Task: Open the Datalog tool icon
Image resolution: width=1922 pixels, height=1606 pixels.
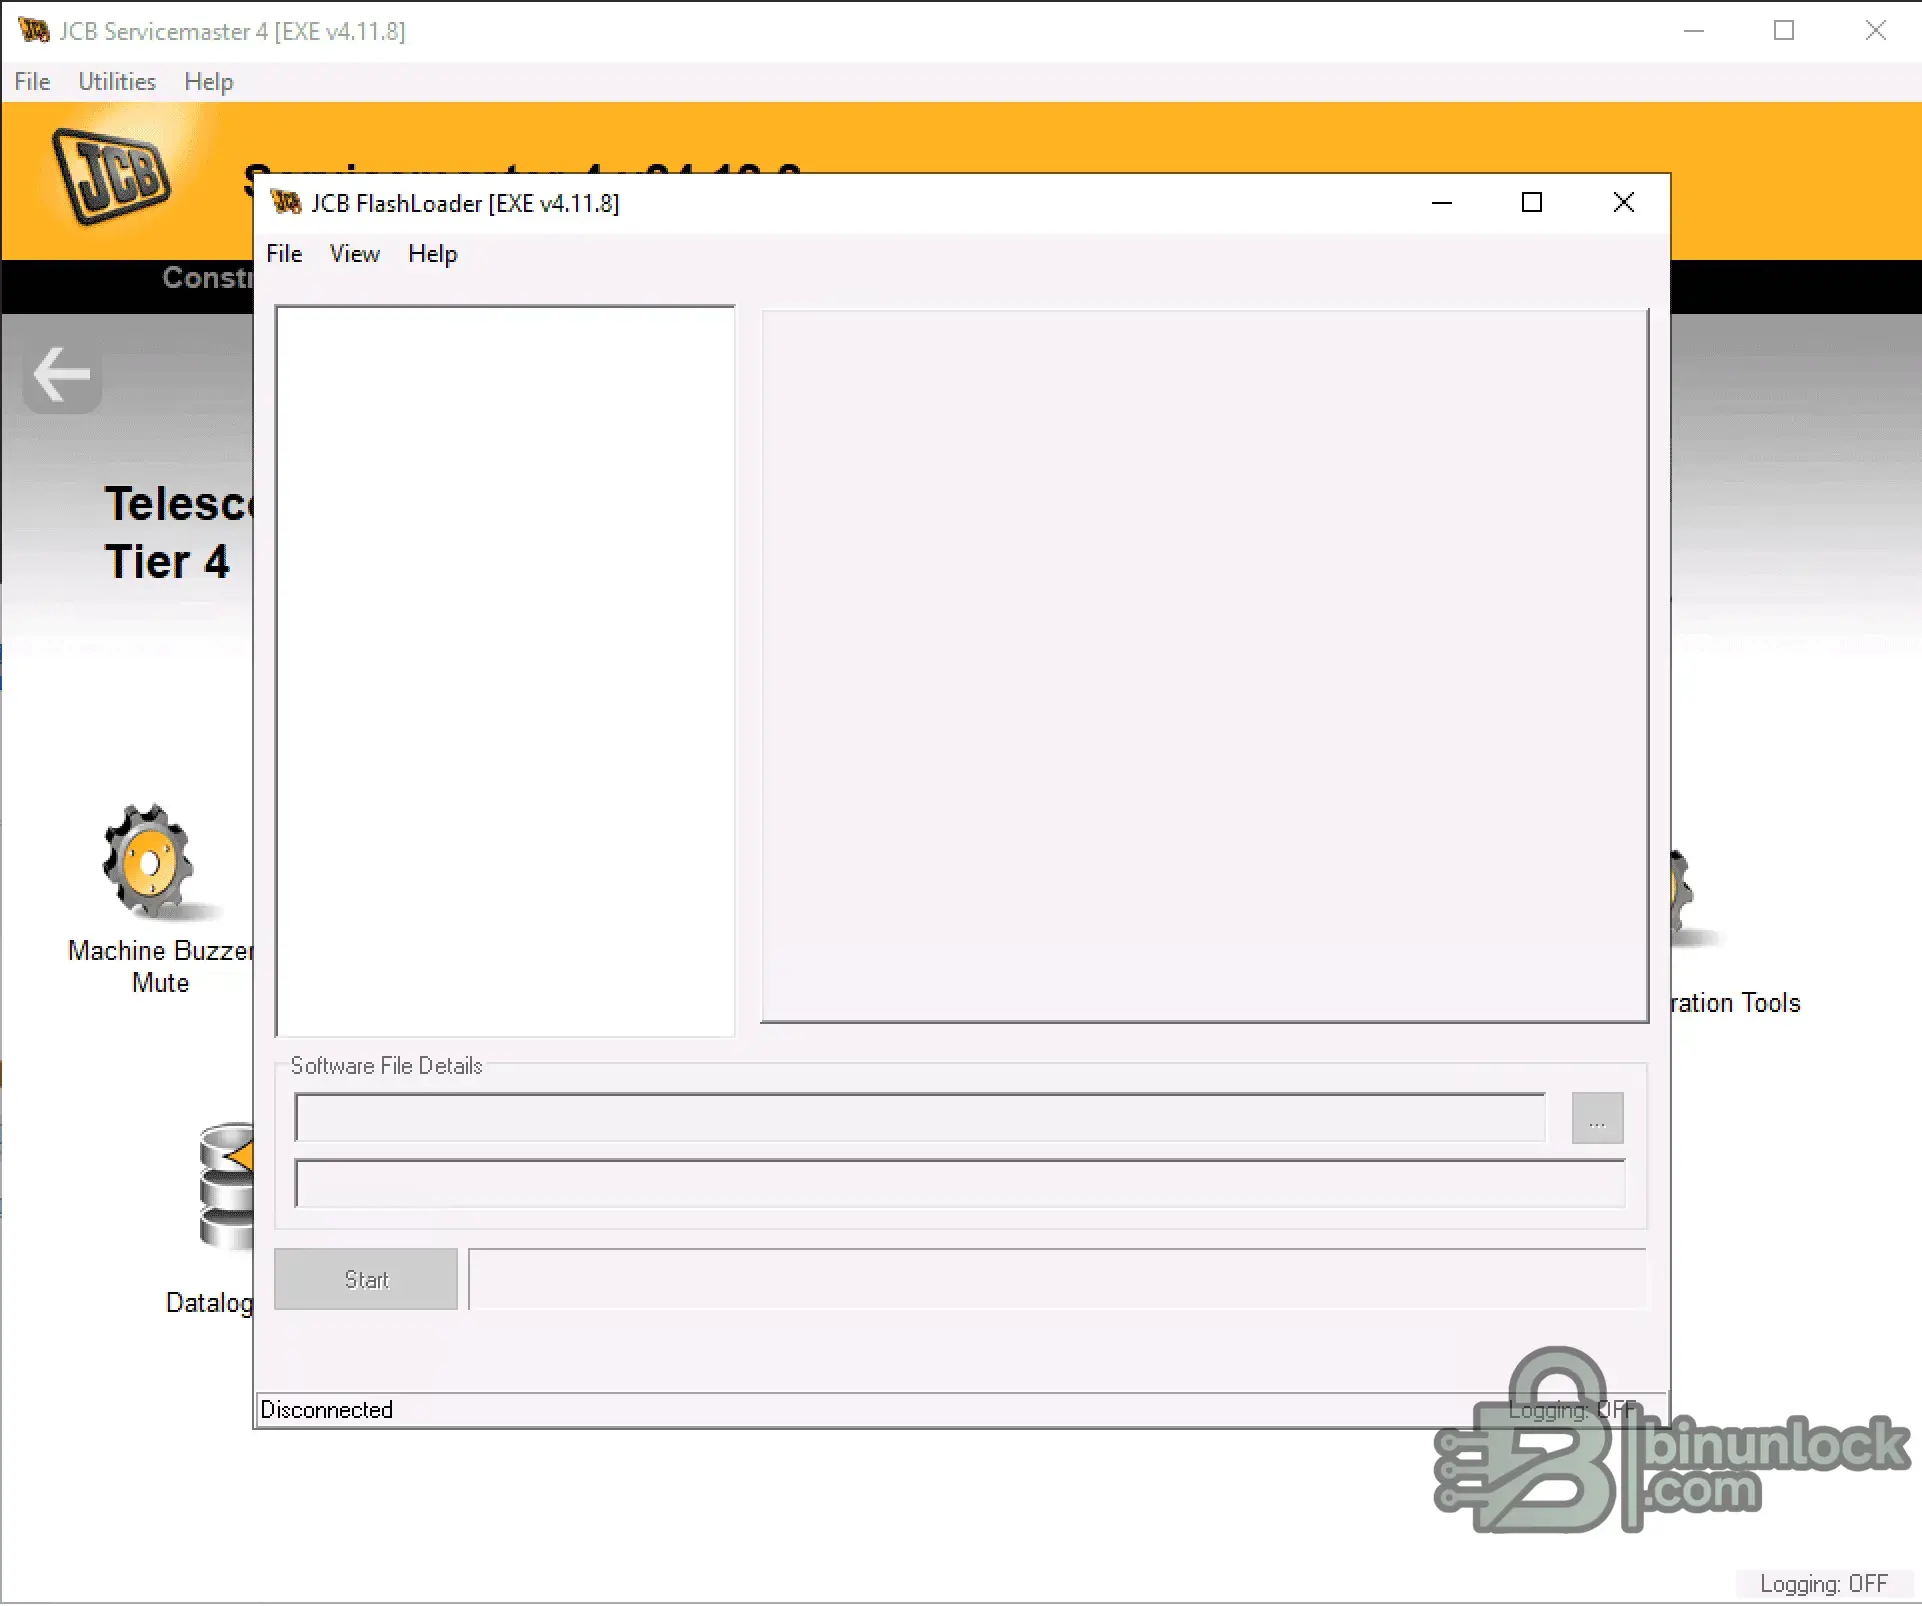Action: [x=226, y=1185]
